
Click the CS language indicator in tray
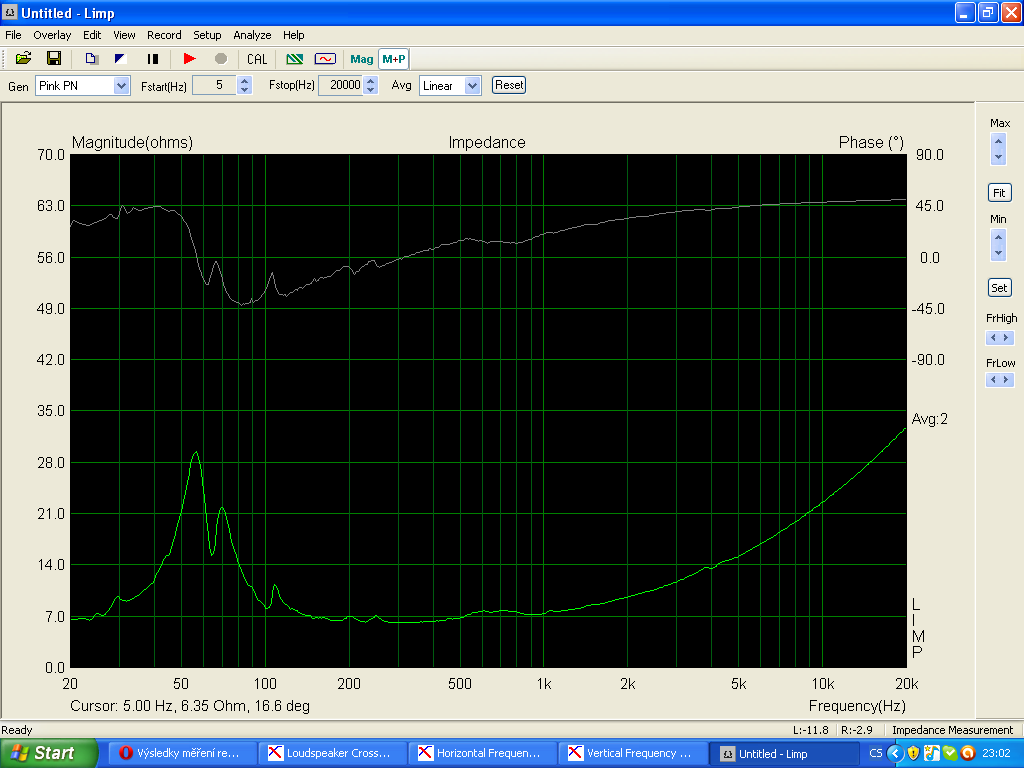876,754
